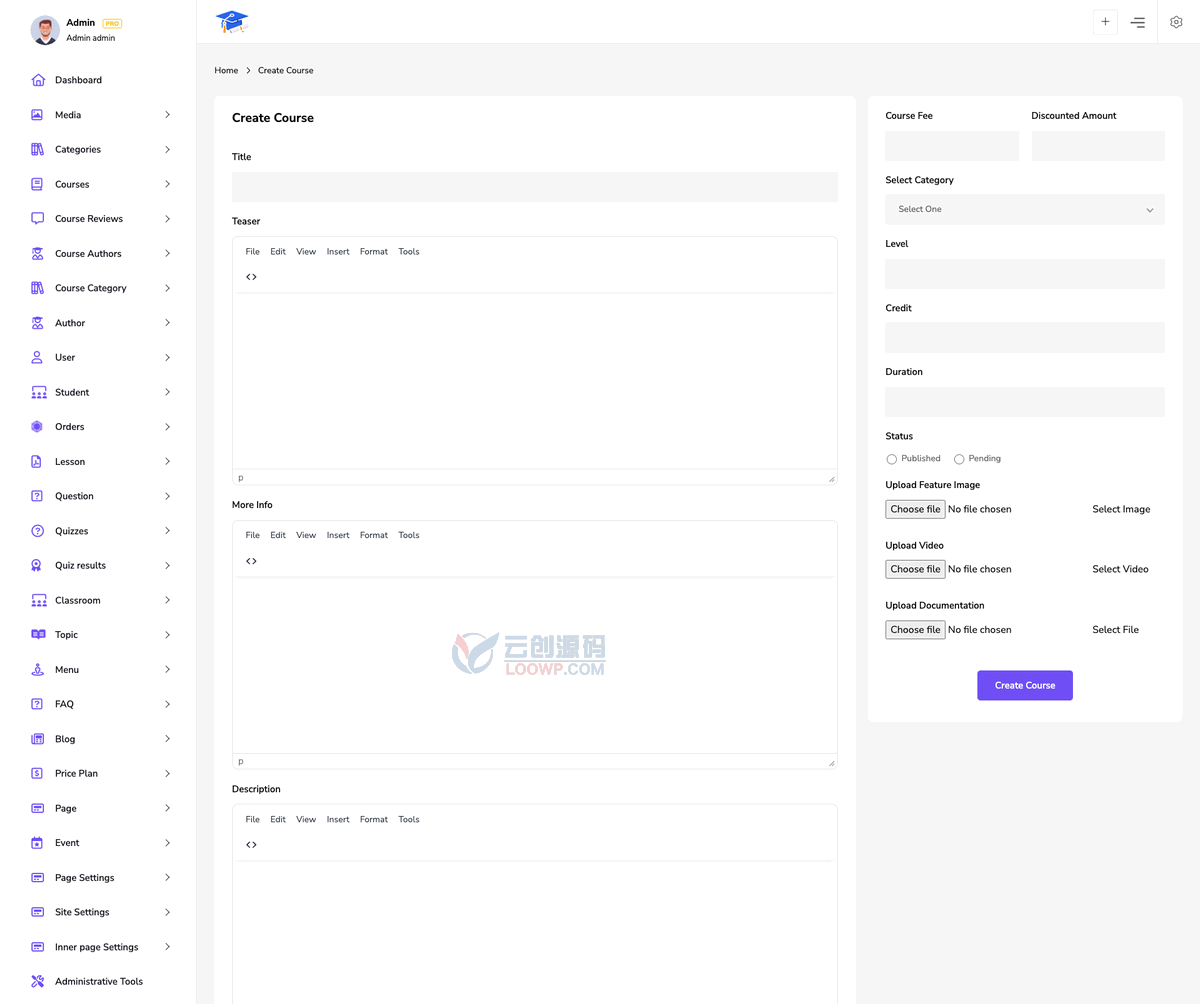
Task: Click the Duration input field
Action: click(x=1025, y=402)
